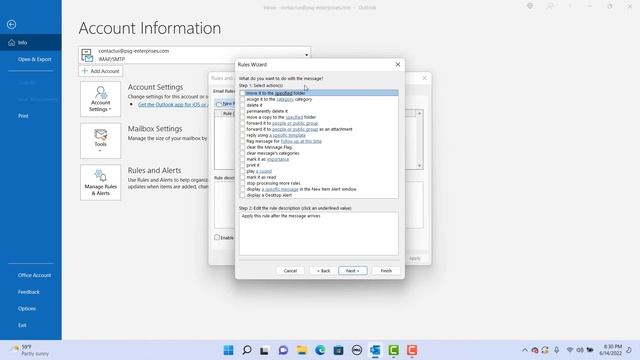Open the Open & Export menu item
This screenshot has height=360, width=640.
point(34,59)
